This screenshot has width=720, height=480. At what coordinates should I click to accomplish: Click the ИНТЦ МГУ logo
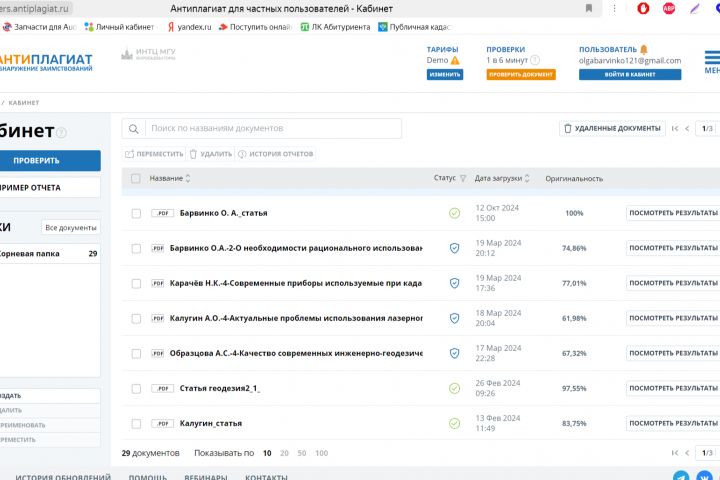(148, 54)
